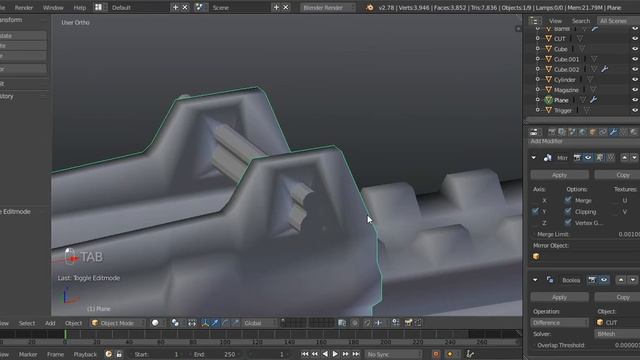Apply the Boolean modifier
This screenshot has height=360, width=640.
coord(560,297)
